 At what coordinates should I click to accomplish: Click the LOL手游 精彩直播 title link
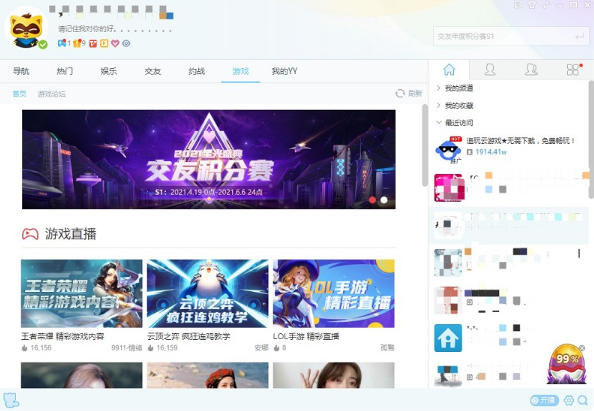306,336
